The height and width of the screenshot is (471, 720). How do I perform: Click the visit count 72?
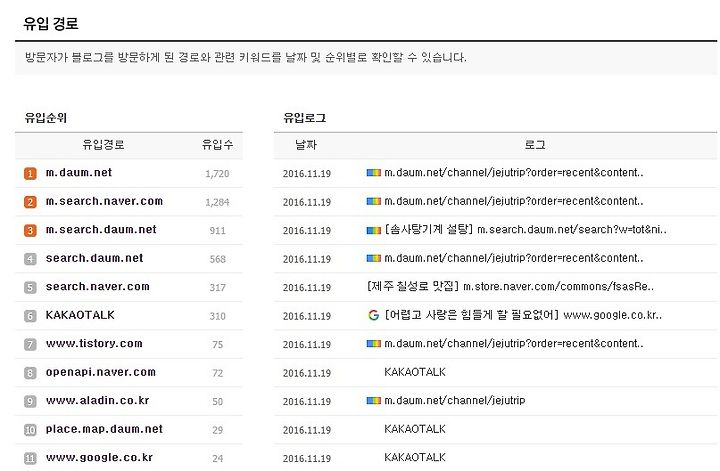click(217, 373)
